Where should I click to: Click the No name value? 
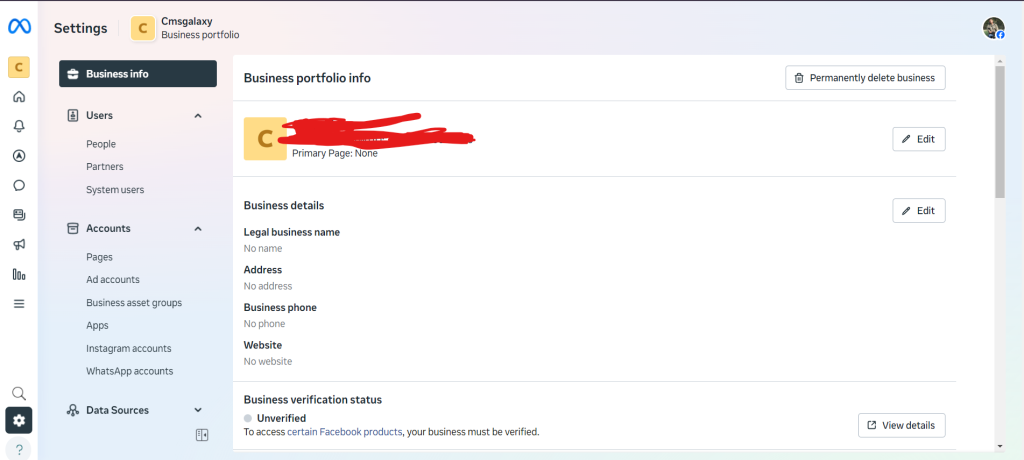coord(263,248)
